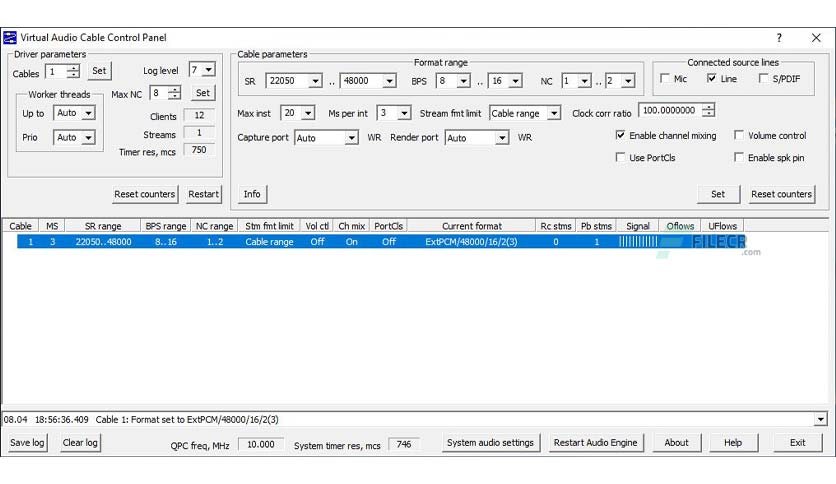The width and height of the screenshot is (836, 484).
Task: Enable the Volume control checkbox
Action: tap(738, 135)
